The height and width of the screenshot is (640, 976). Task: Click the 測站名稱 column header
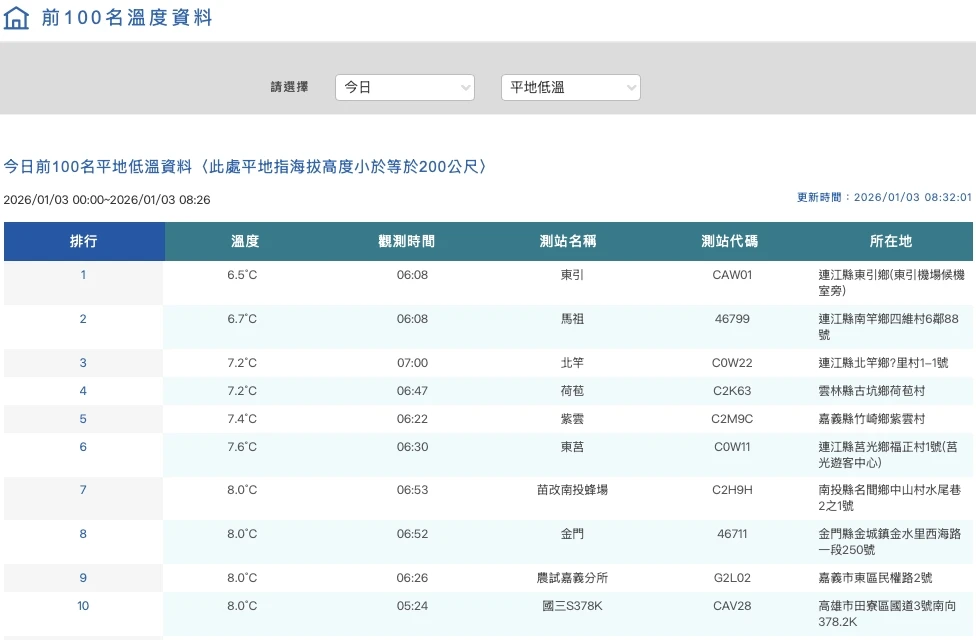(x=568, y=242)
